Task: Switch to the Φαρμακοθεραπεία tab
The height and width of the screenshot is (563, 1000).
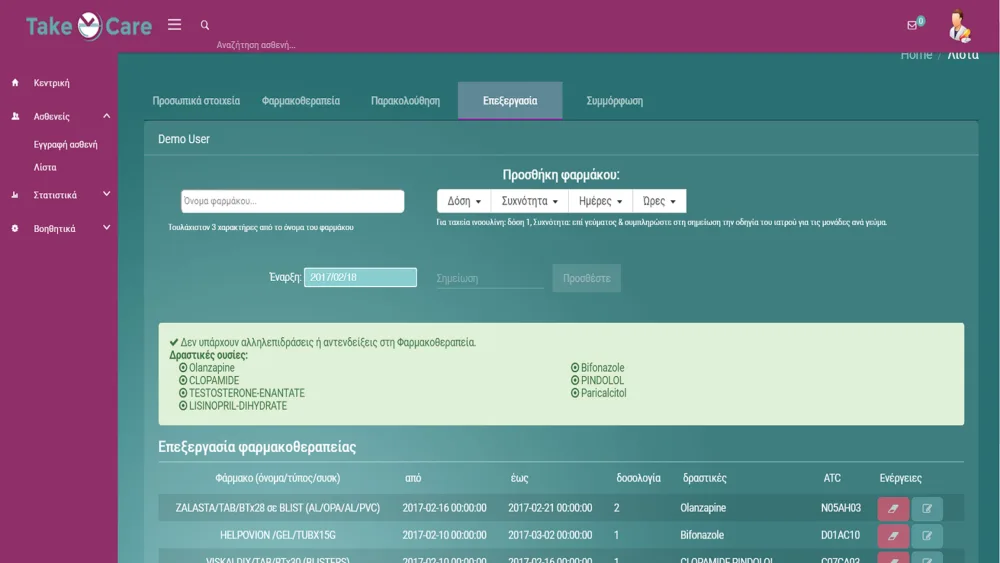Action: tap(300, 101)
